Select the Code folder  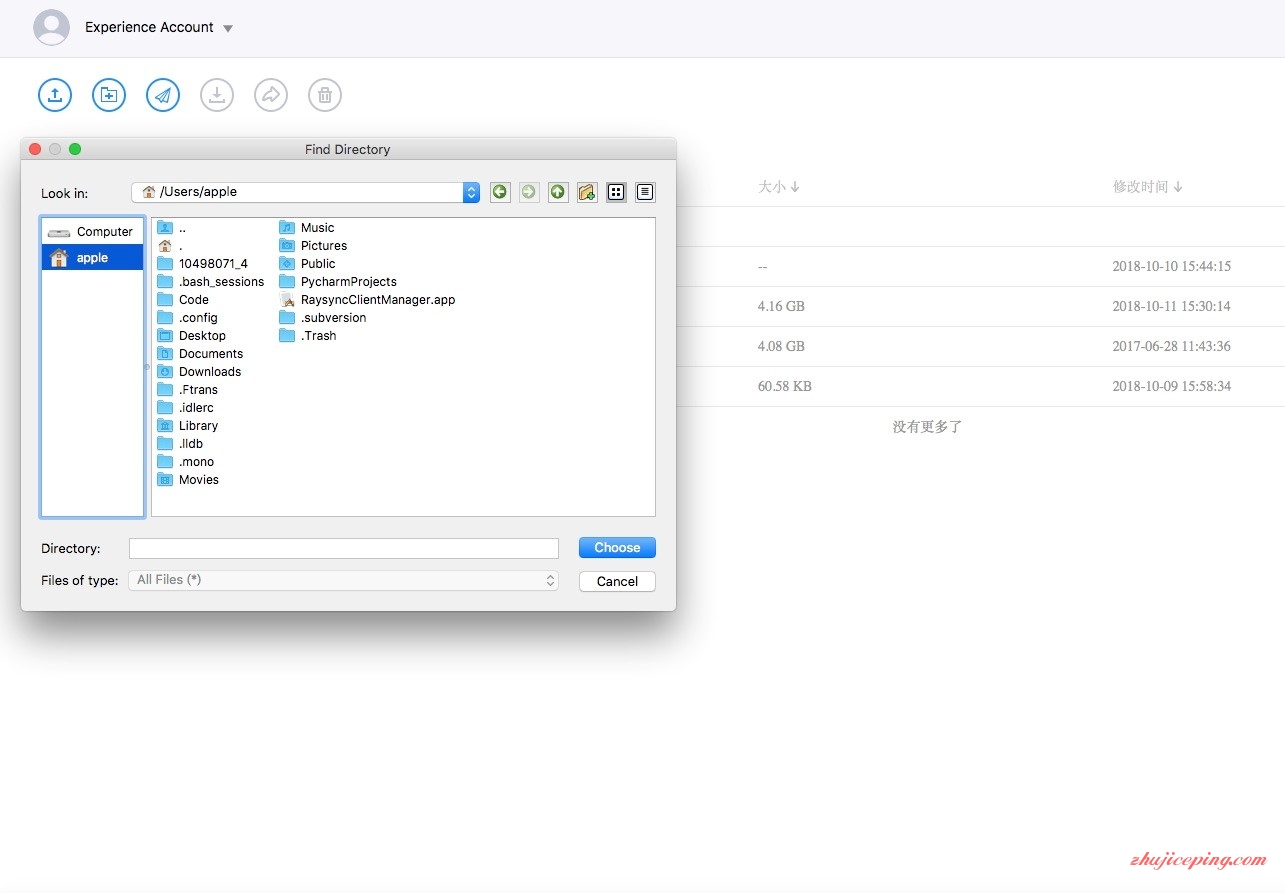point(183,300)
